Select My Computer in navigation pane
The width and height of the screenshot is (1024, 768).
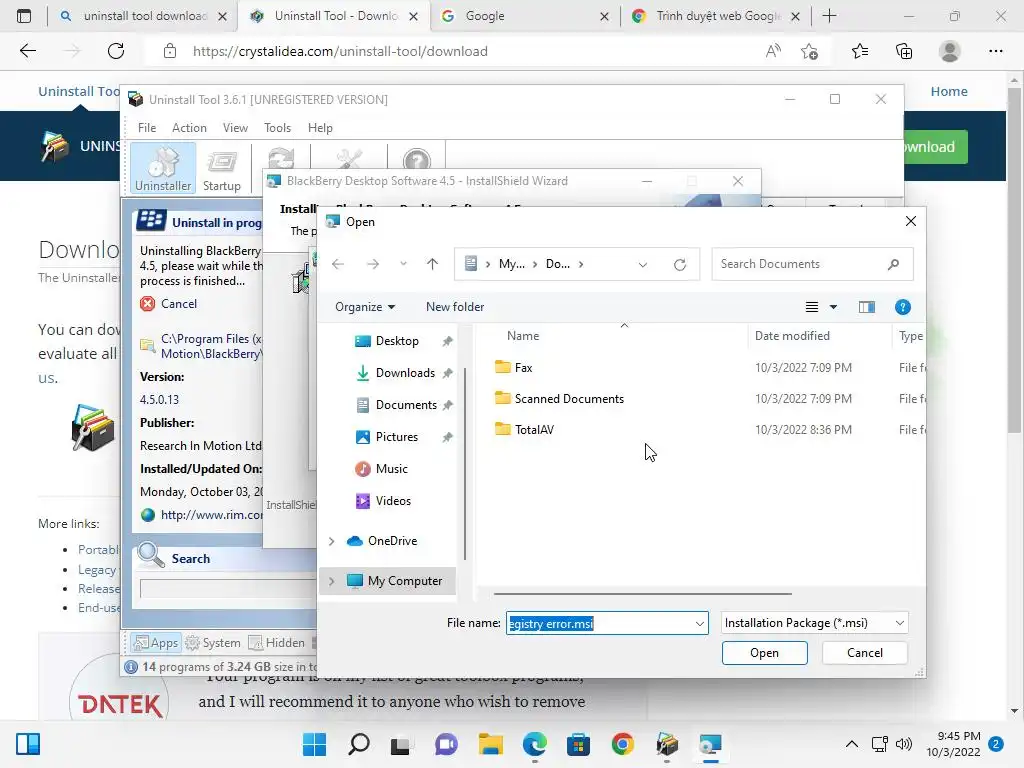(405, 581)
